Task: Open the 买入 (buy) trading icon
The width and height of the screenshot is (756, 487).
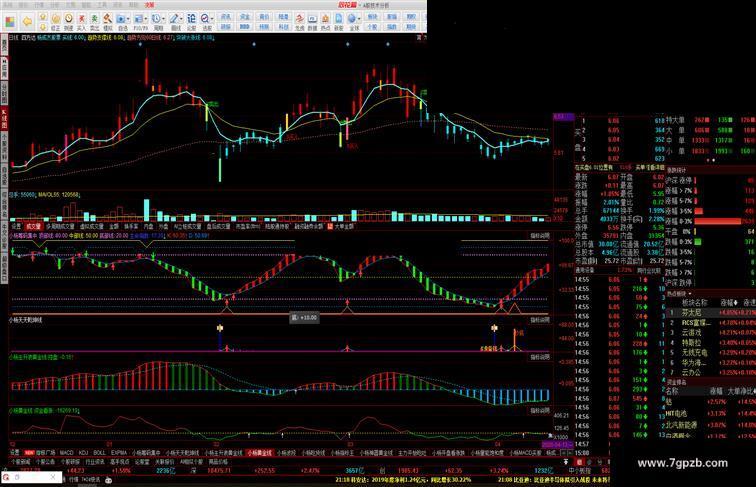Action: coord(81,21)
